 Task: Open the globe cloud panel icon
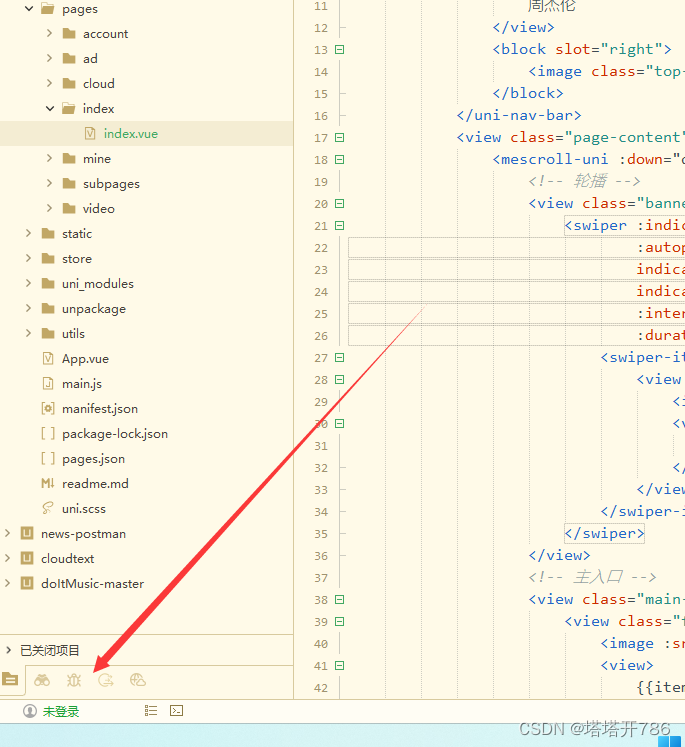138,680
